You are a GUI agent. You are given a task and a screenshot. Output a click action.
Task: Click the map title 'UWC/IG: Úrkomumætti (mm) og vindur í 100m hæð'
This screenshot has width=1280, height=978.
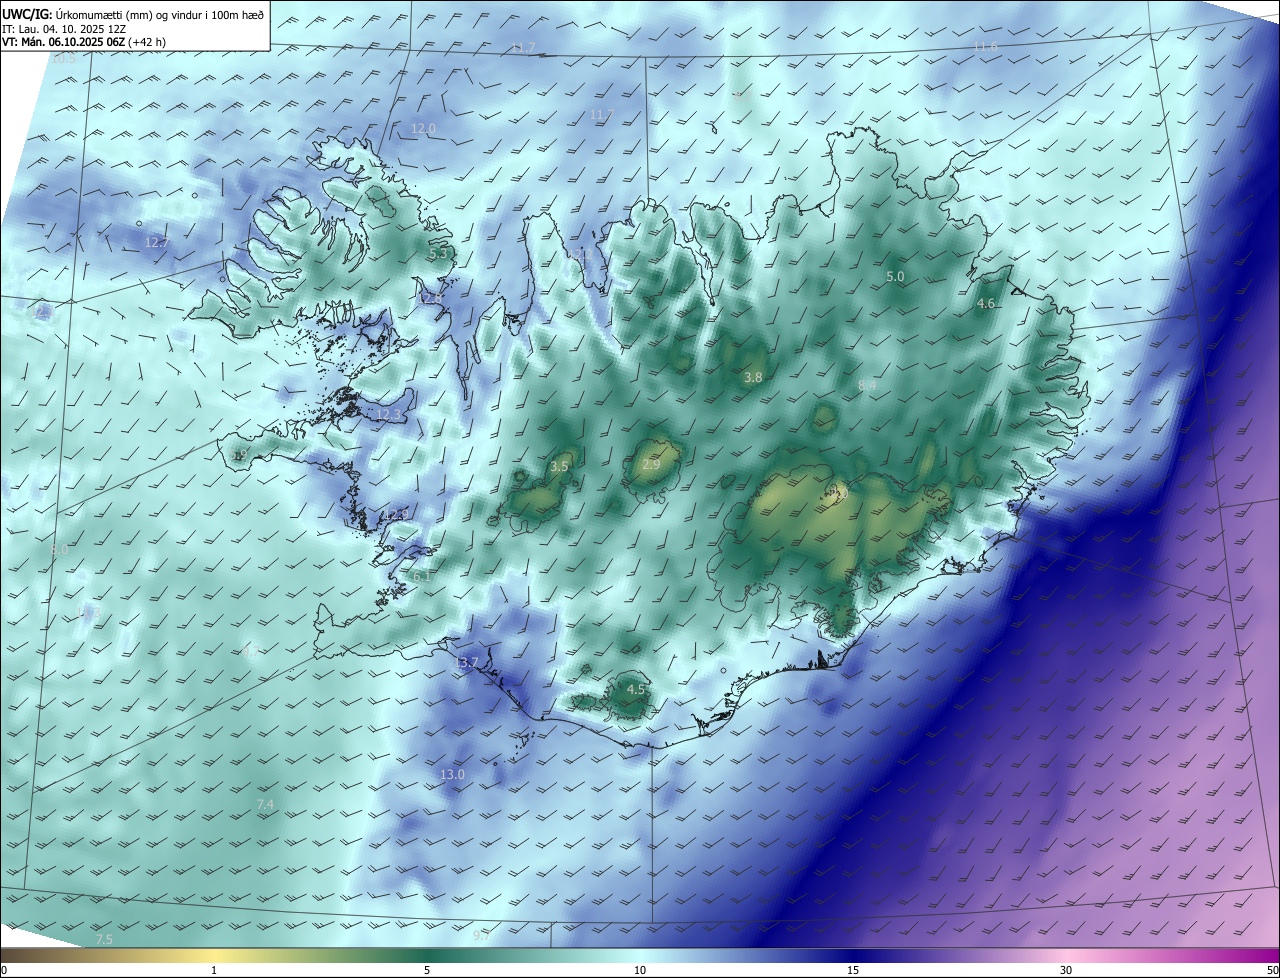point(133,14)
